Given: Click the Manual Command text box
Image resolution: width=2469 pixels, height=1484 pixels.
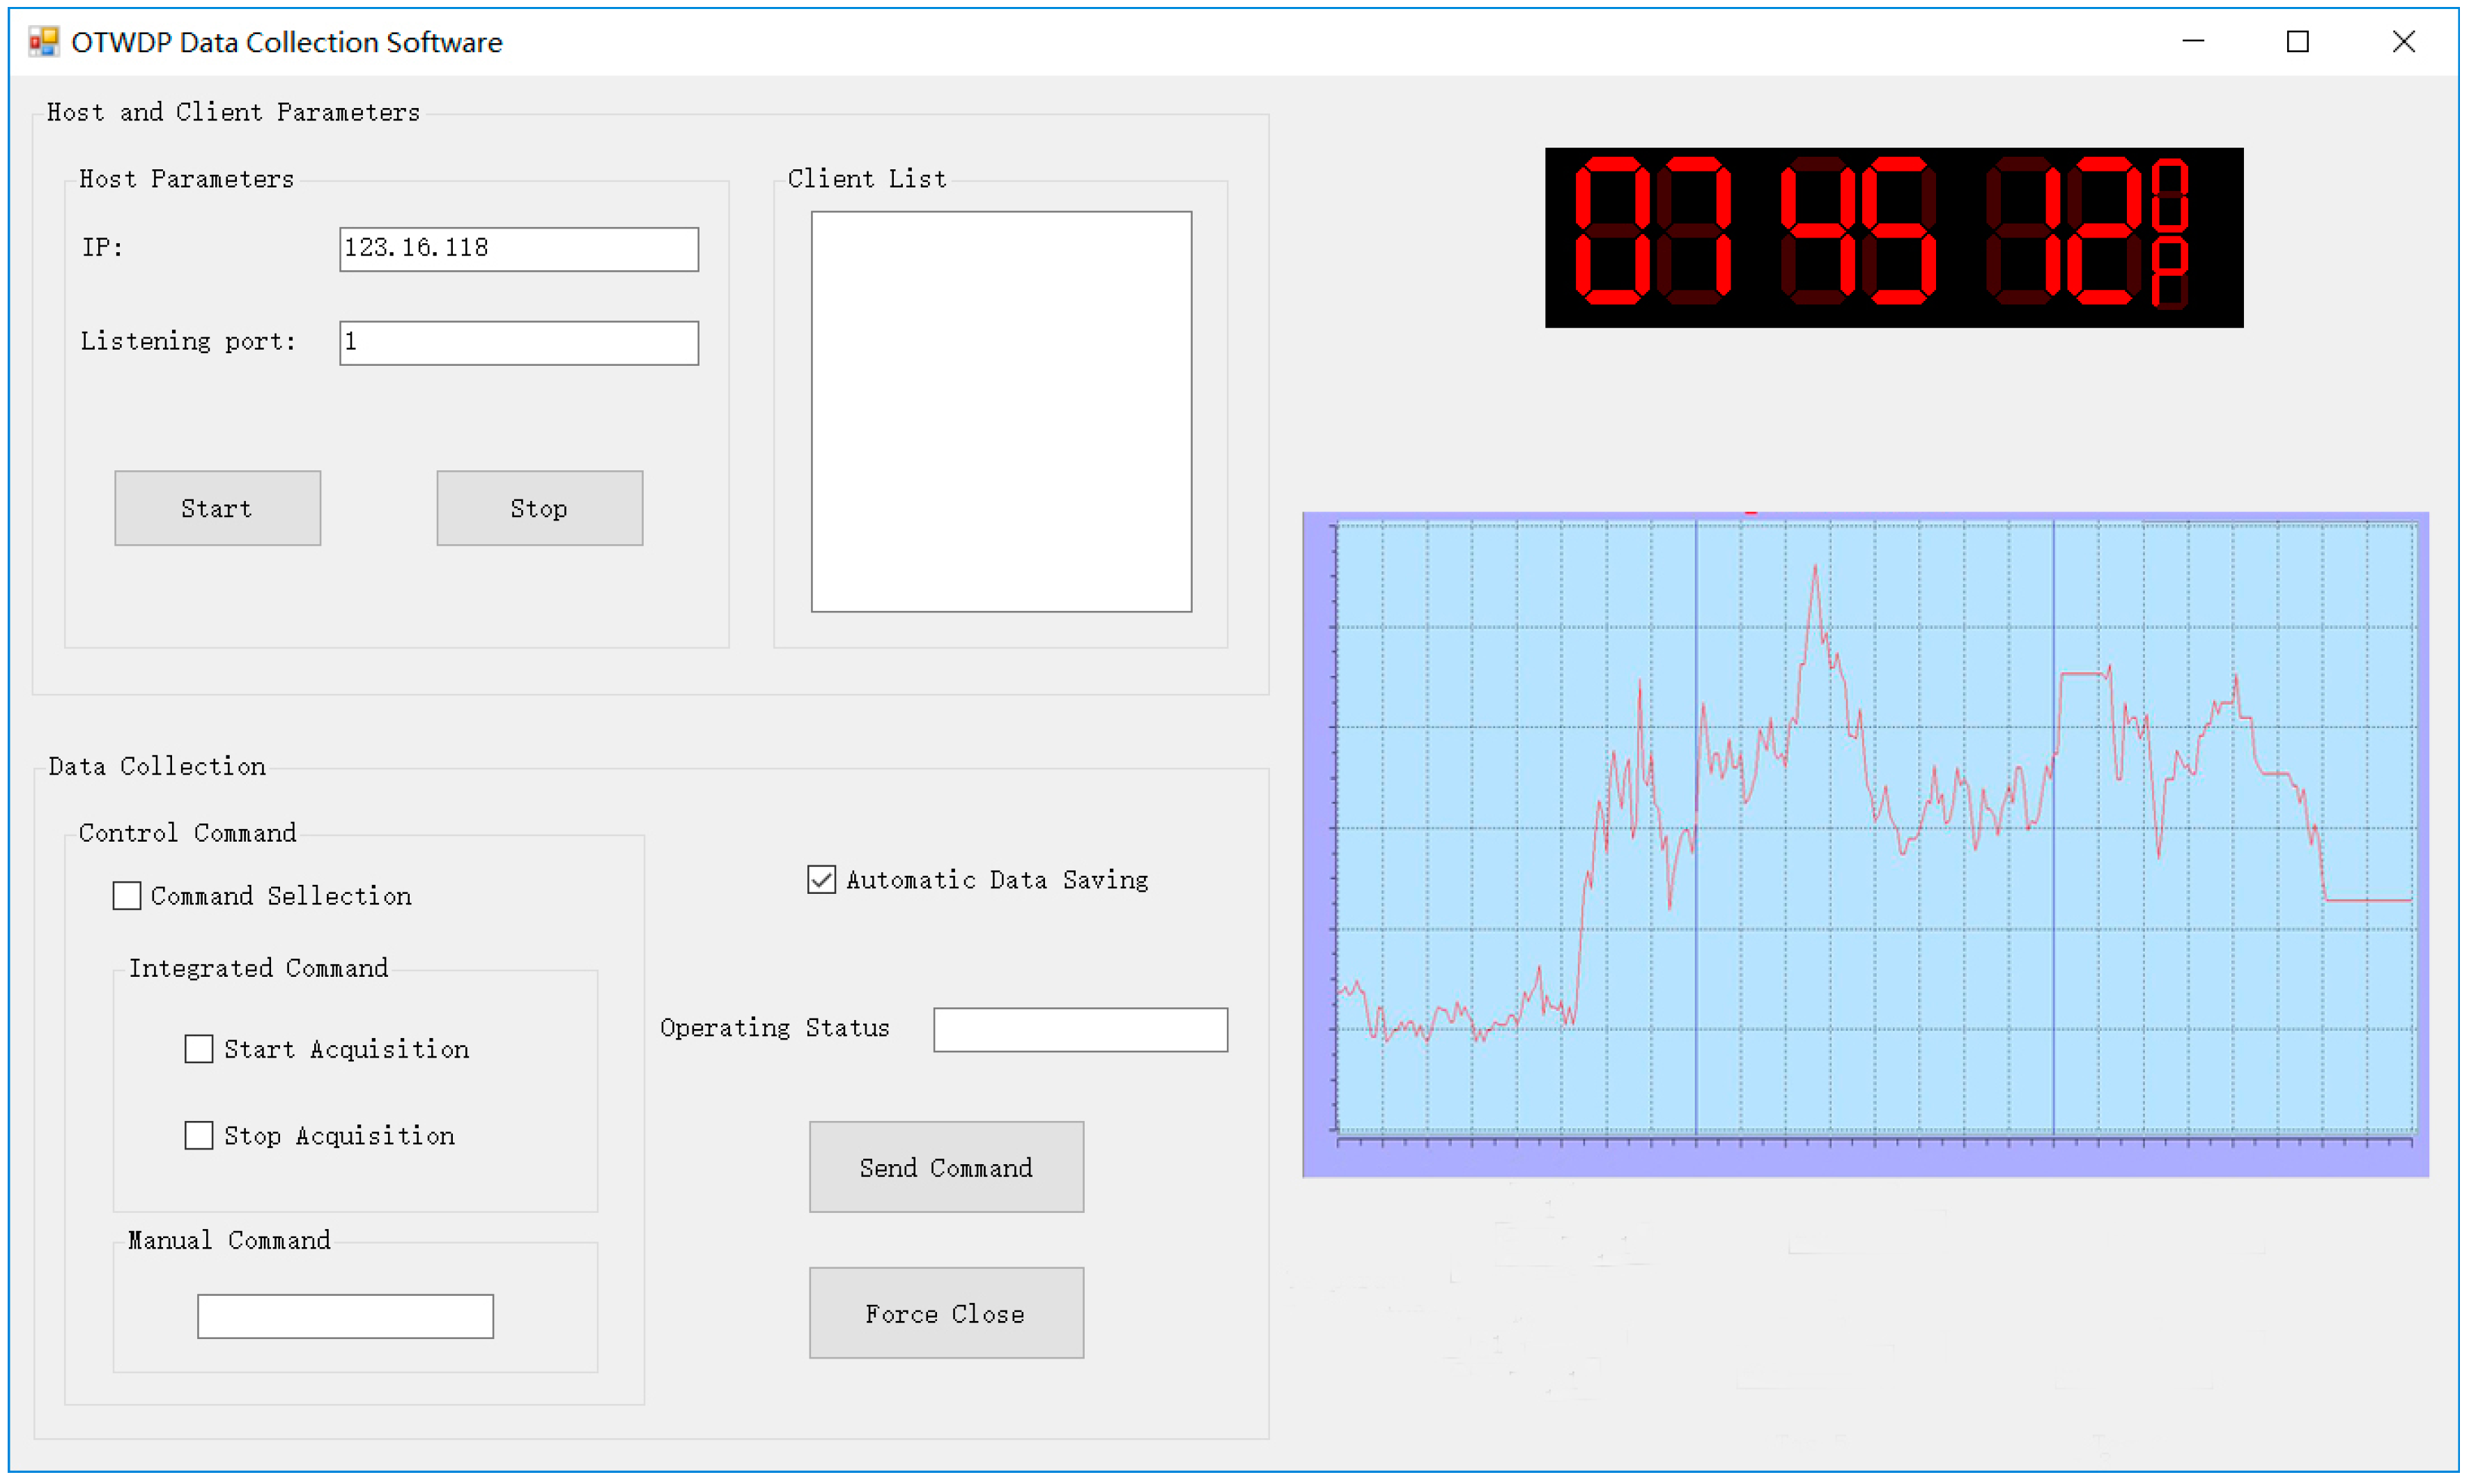Looking at the screenshot, I should click(345, 1316).
